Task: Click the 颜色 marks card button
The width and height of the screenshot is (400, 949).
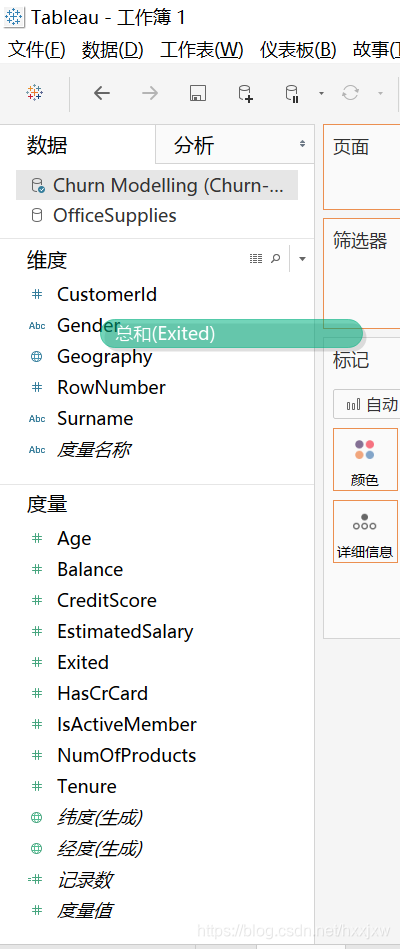Action: pos(366,459)
